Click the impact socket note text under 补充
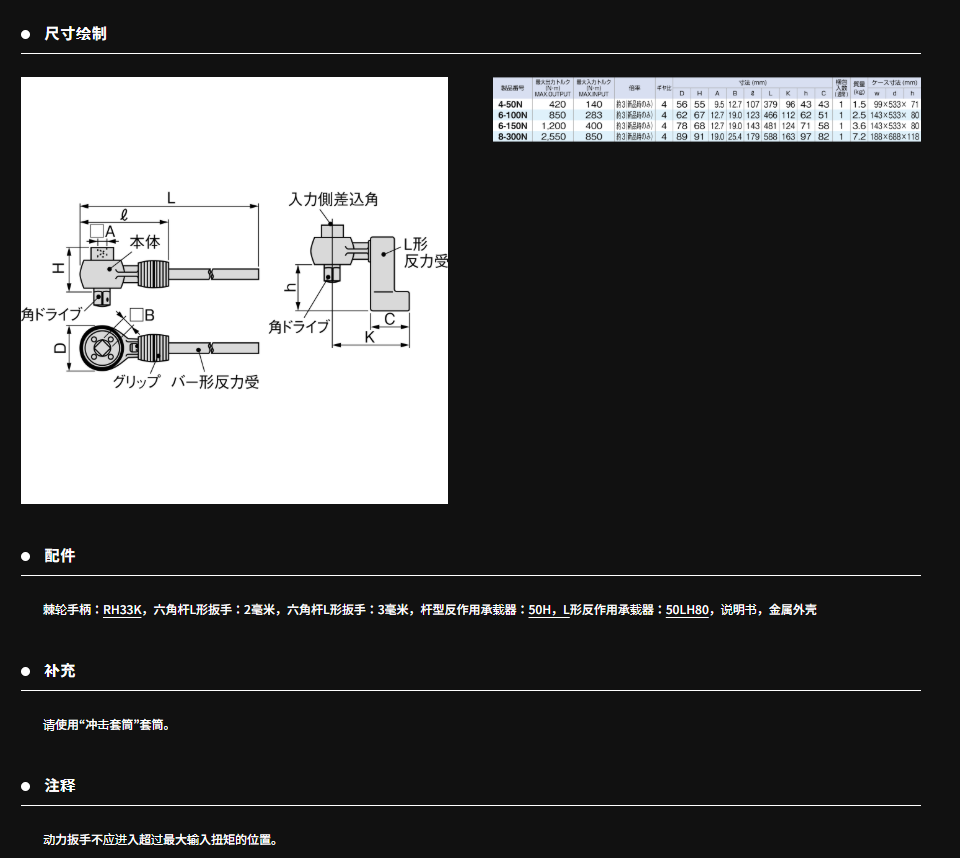 pos(107,724)
